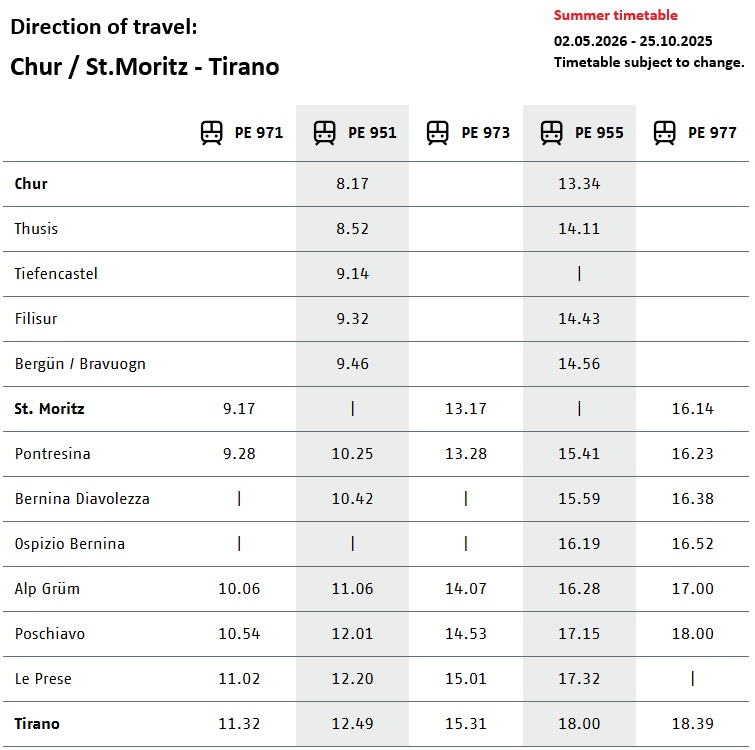Click the train icon beside PE 951
This screenshot has width=755, height=750.
pyautogui.click(x=324, y=132)
